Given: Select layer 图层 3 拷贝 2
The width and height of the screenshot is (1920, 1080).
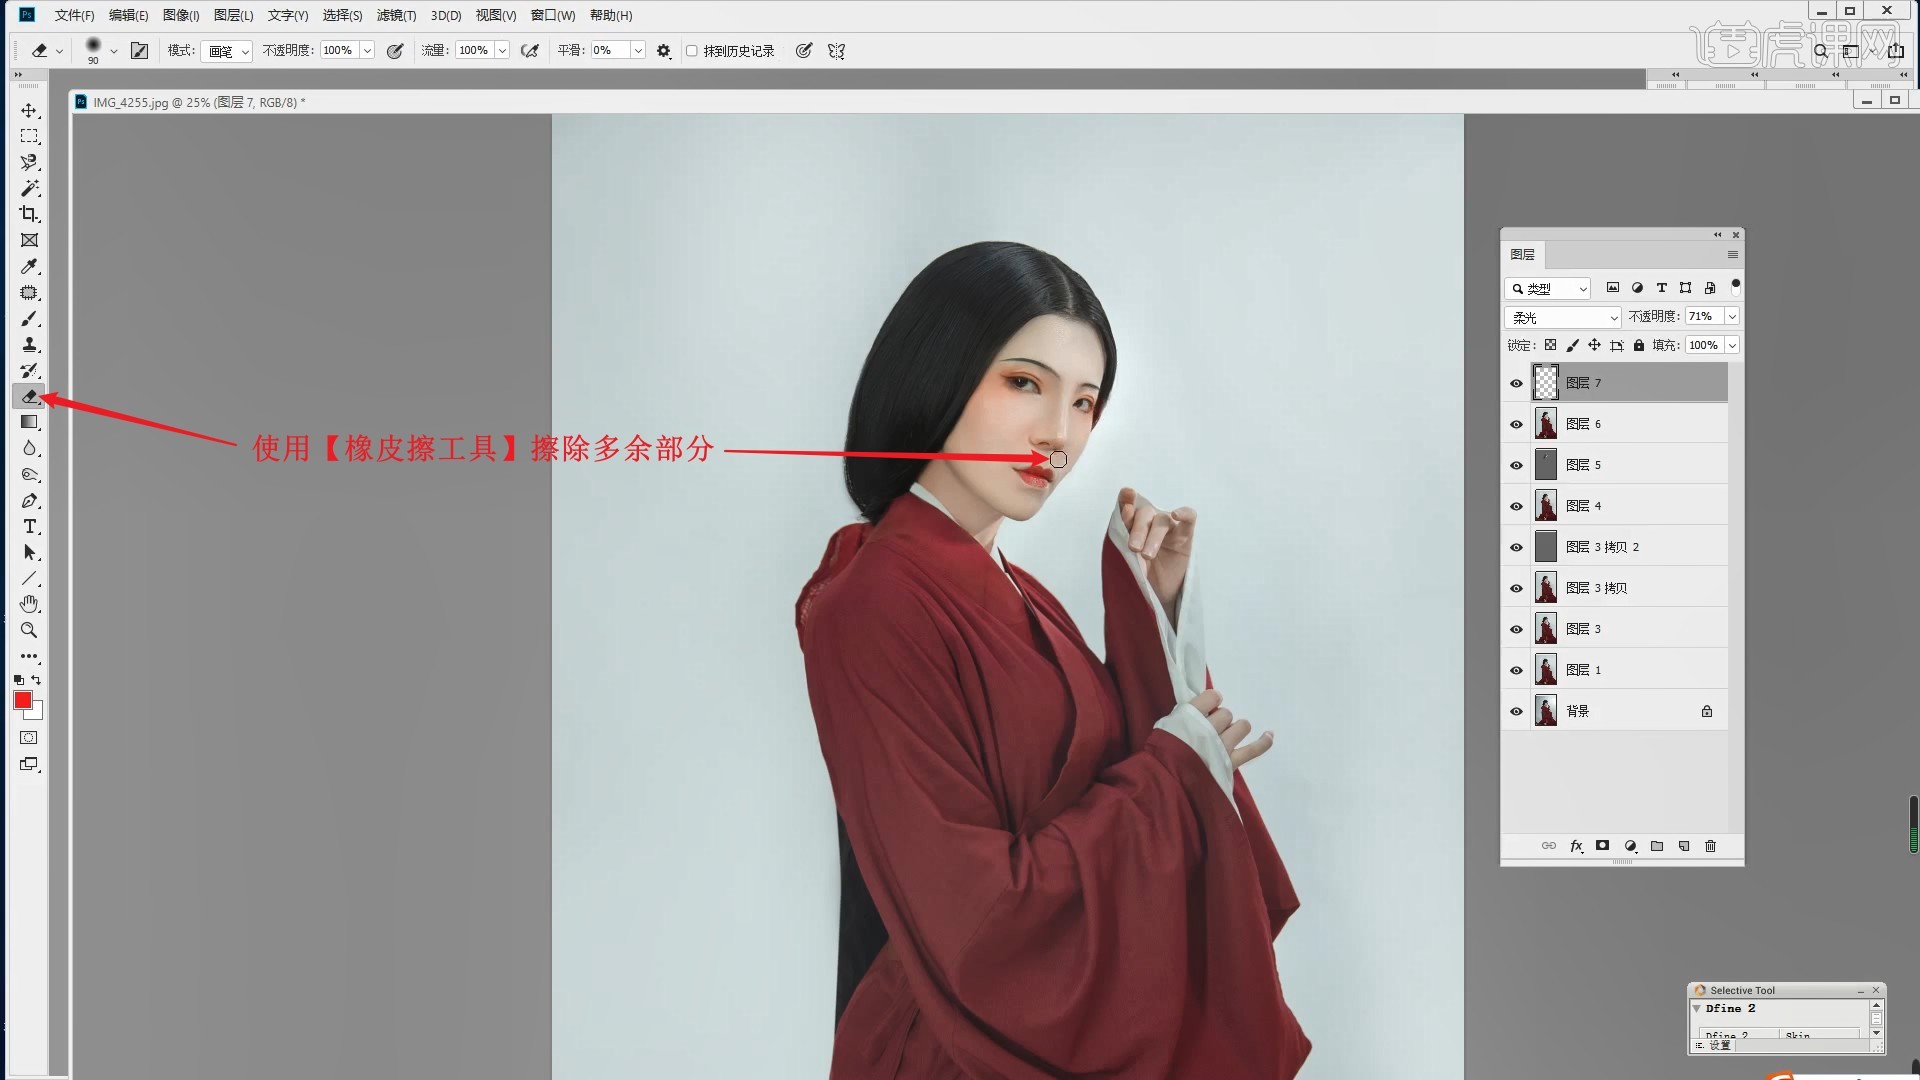Looking at the screenshot, I should [1602, 547].
